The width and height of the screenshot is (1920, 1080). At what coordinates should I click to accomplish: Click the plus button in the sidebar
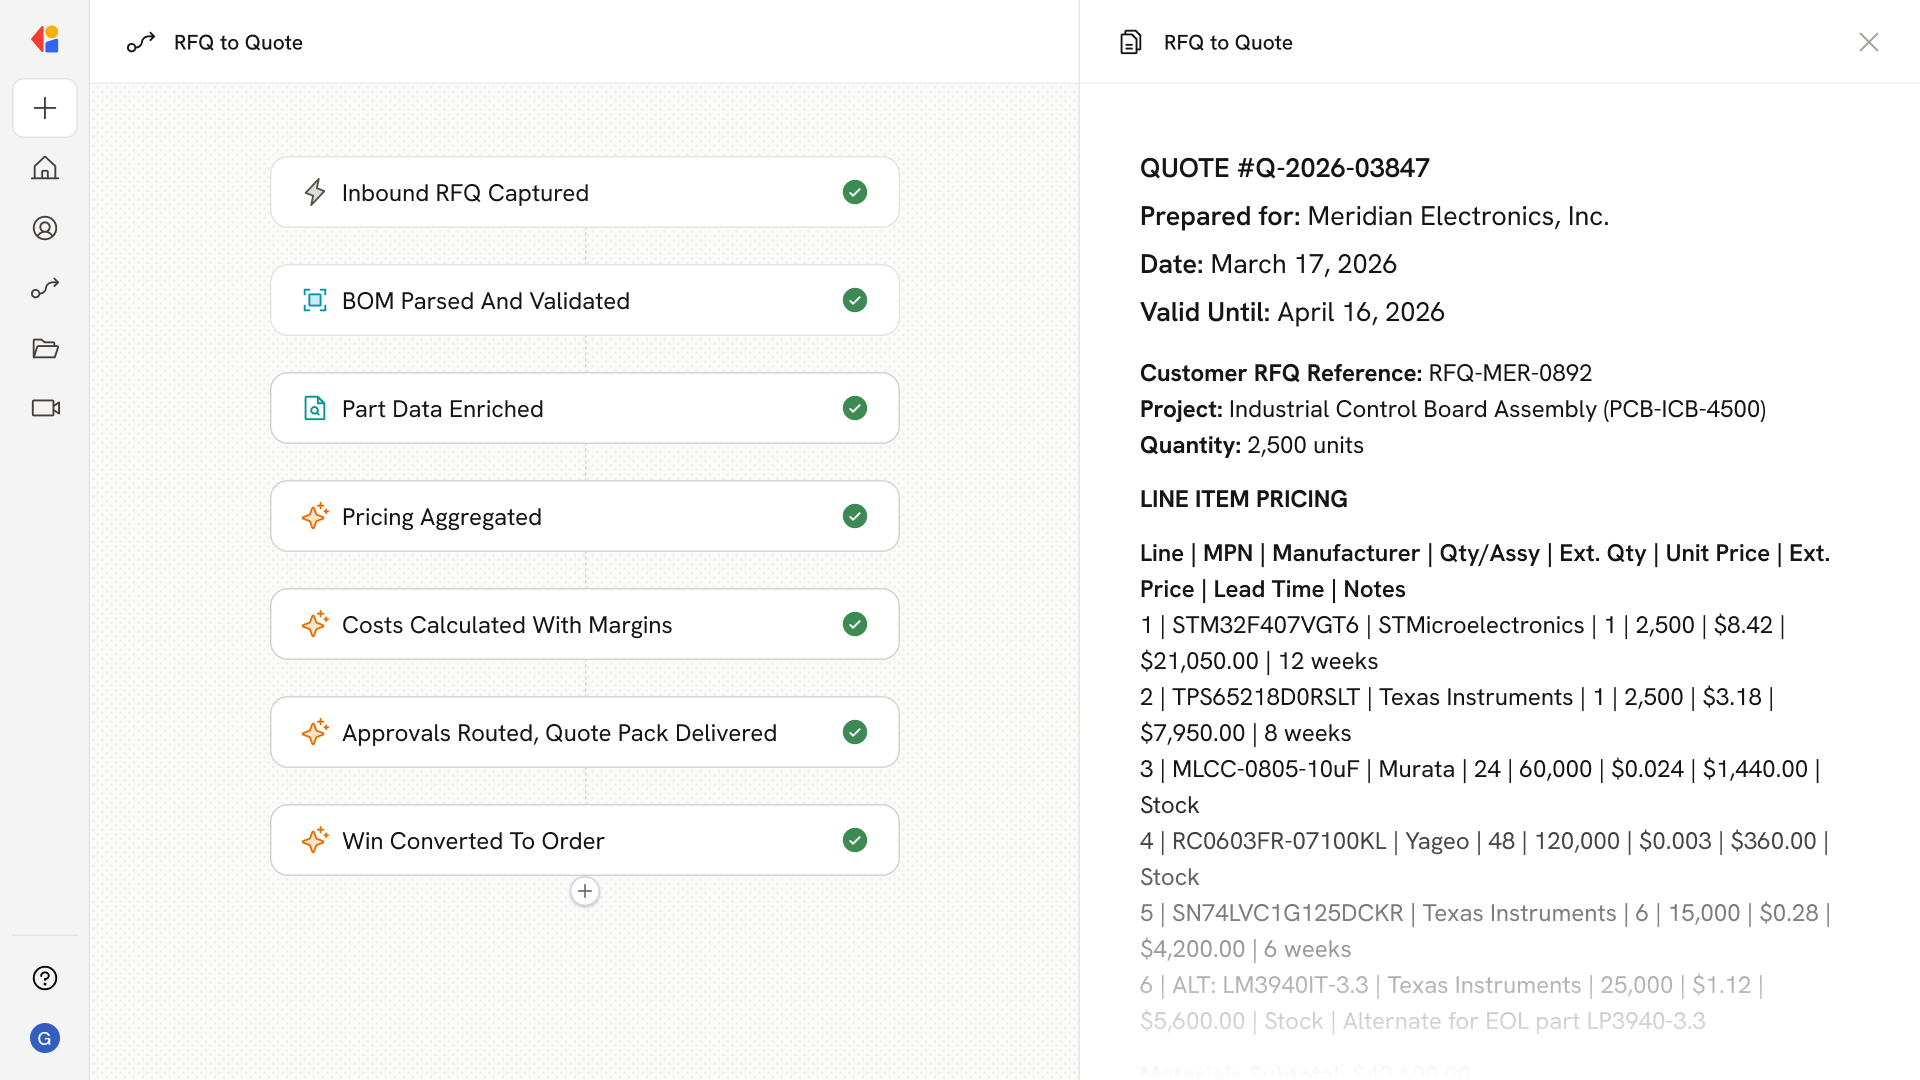point(45,108)
